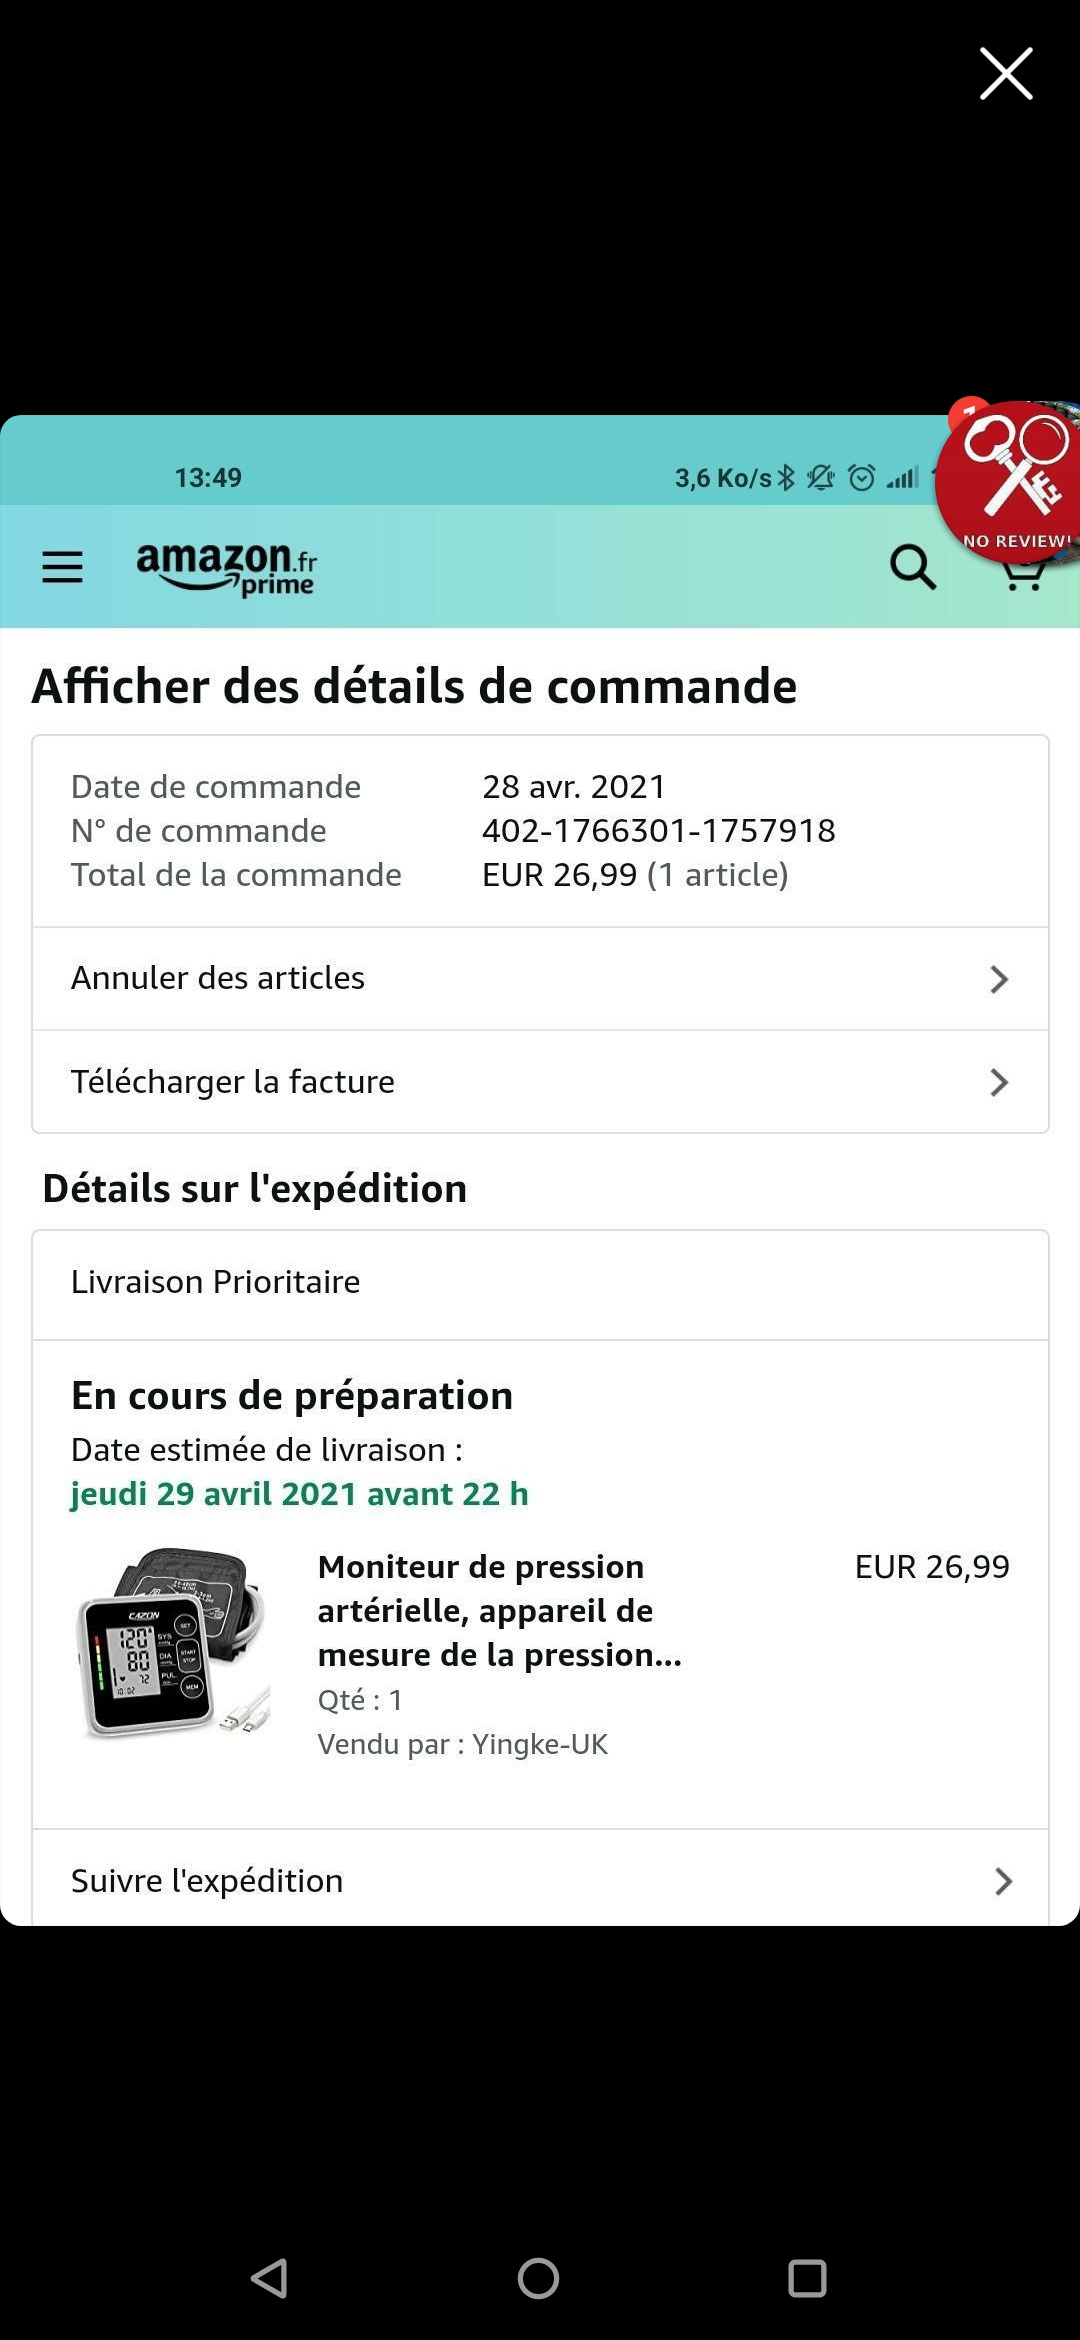Expand chevron next to Annuler des articles
This screenshot has width=1080, height=2340.
pyautogui.click(x=998, y=979)
